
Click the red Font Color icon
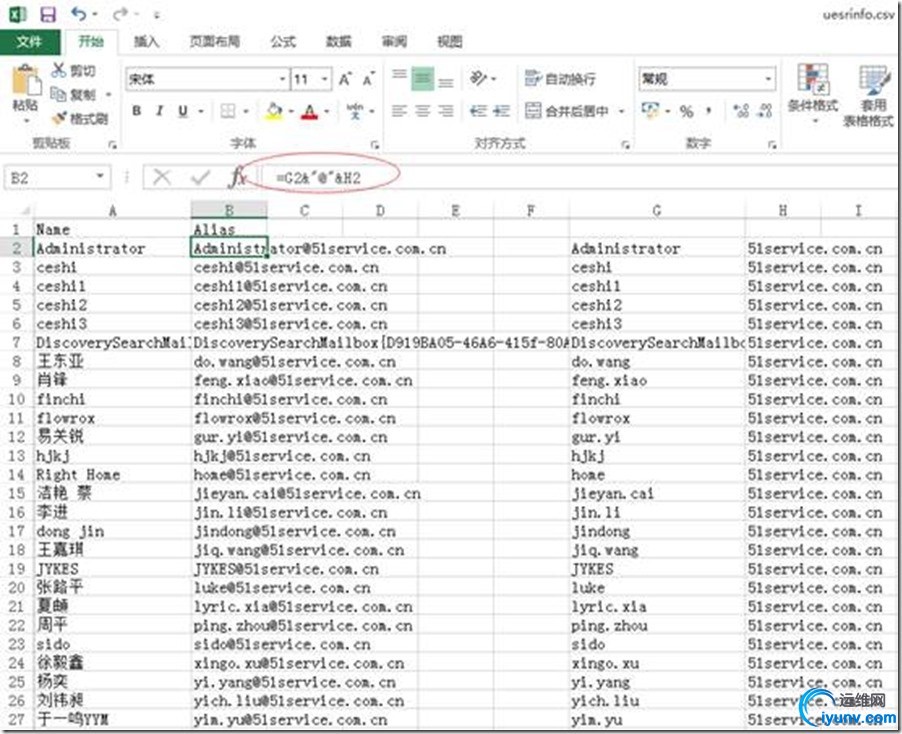point(310,110)
